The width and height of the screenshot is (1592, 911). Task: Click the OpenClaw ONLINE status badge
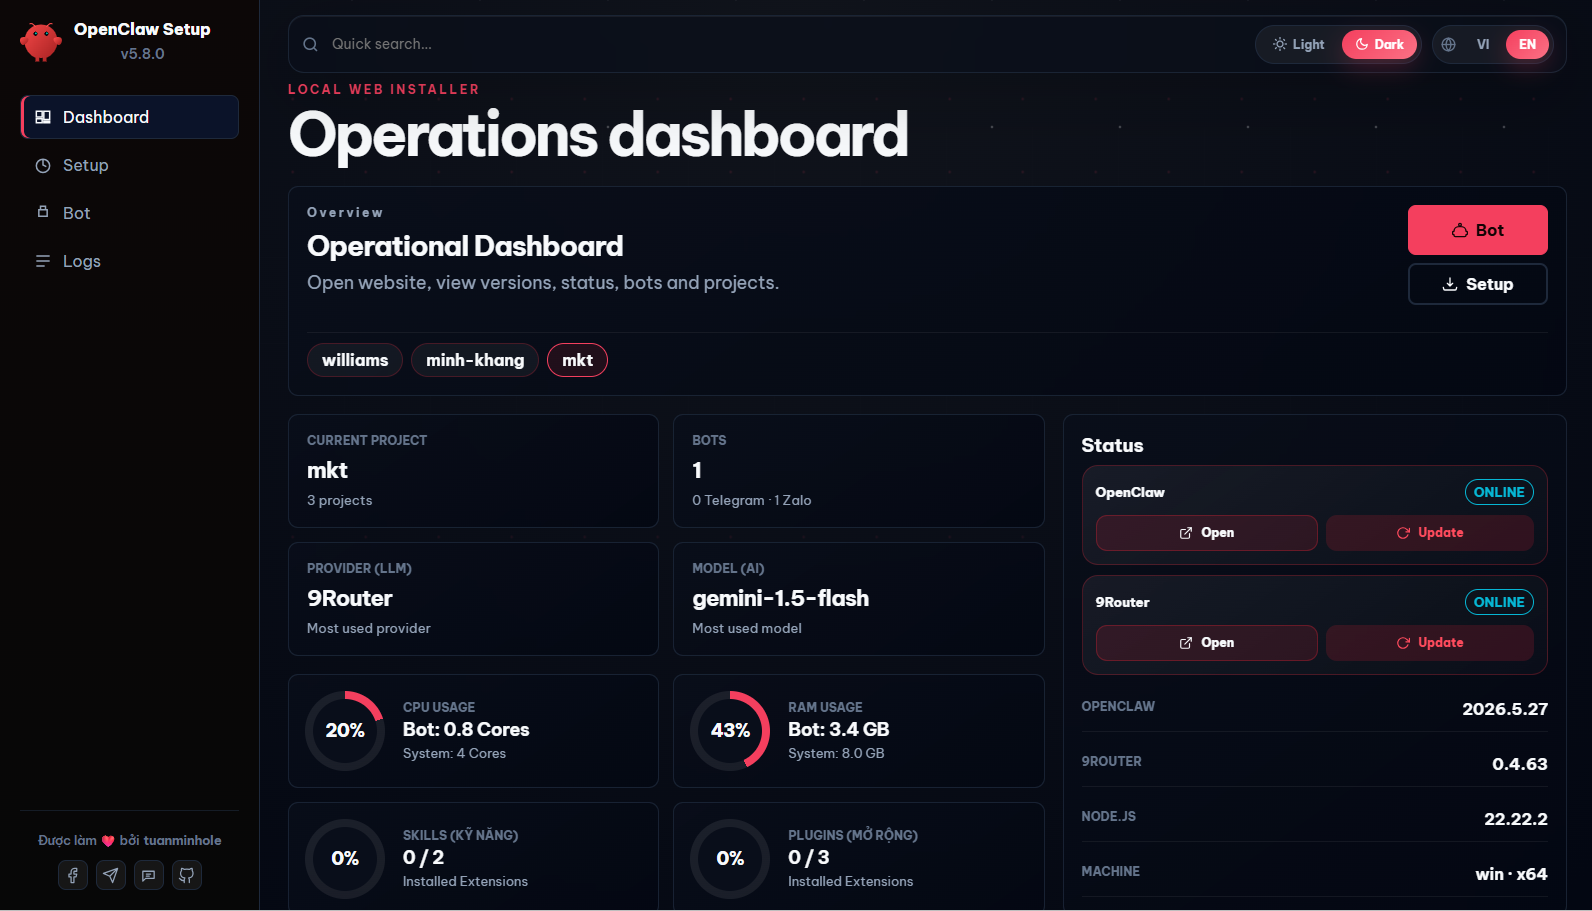[x=1499, y=492]
